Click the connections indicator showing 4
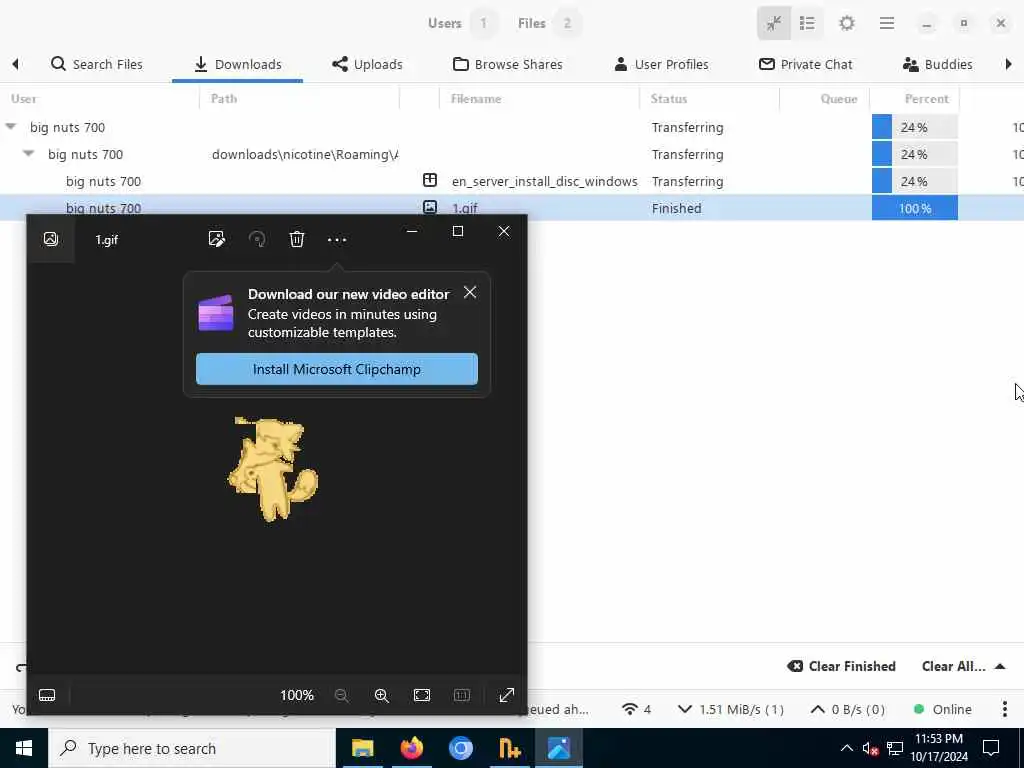The image size is (1024, 768). [x=637, y=709]
